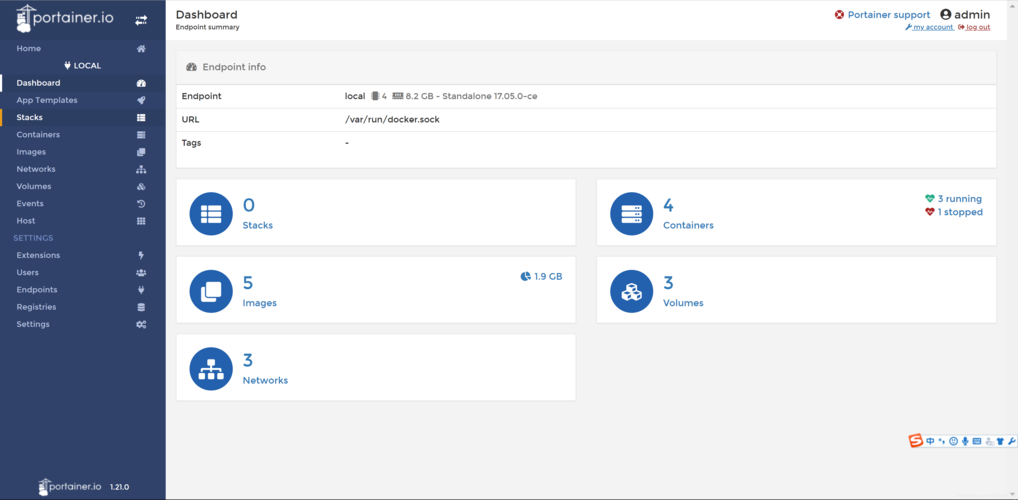Open the Settings sidebar entry
The height and width of the screenshot is (500, 1018).
(x=33, y=324)
